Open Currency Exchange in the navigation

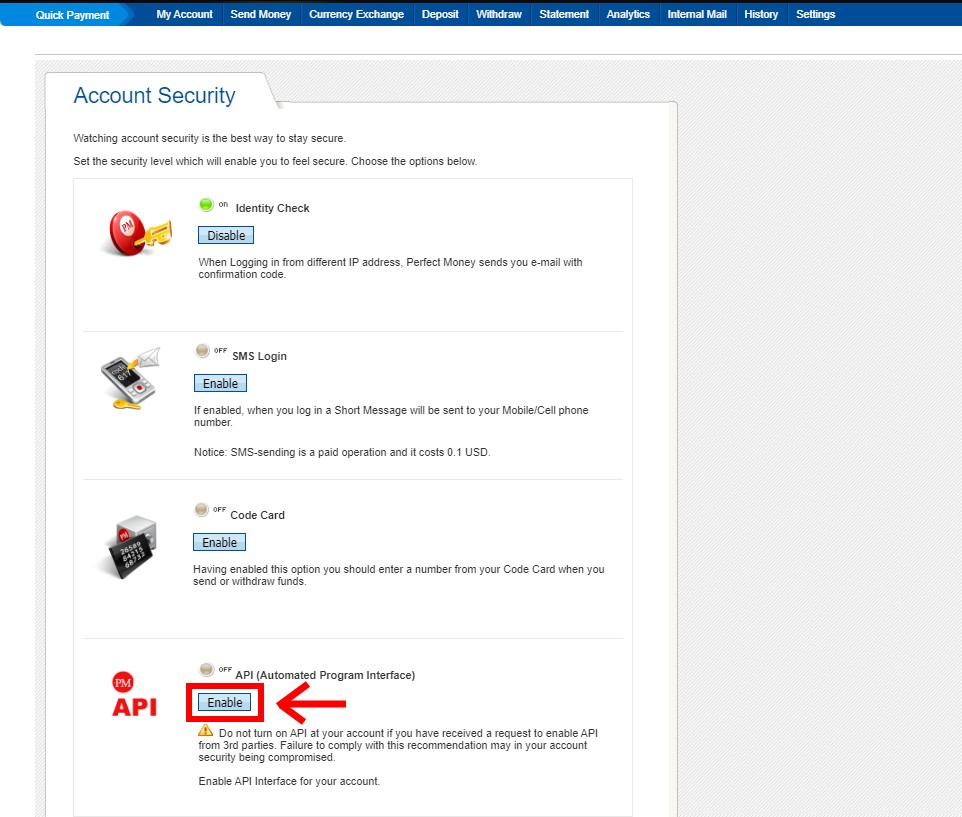pyautogui.click(x=356, y=15)
